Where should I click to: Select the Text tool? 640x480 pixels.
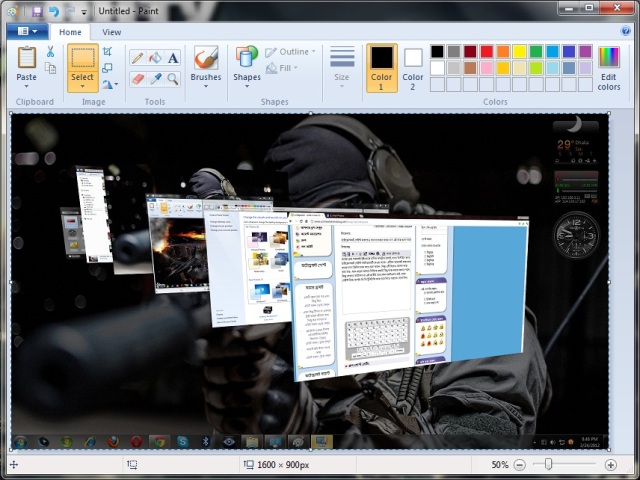click(173, 58)
